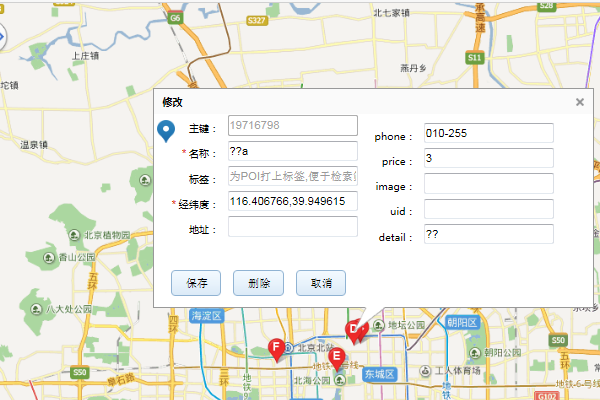Focus the 名称 input field
Screen dimensions: 600x400
293,151
